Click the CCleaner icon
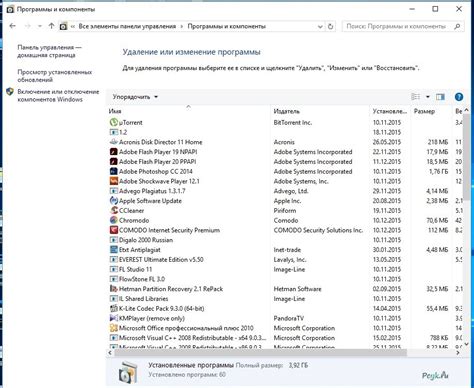474x388 pixels. (x=114, y=211)
